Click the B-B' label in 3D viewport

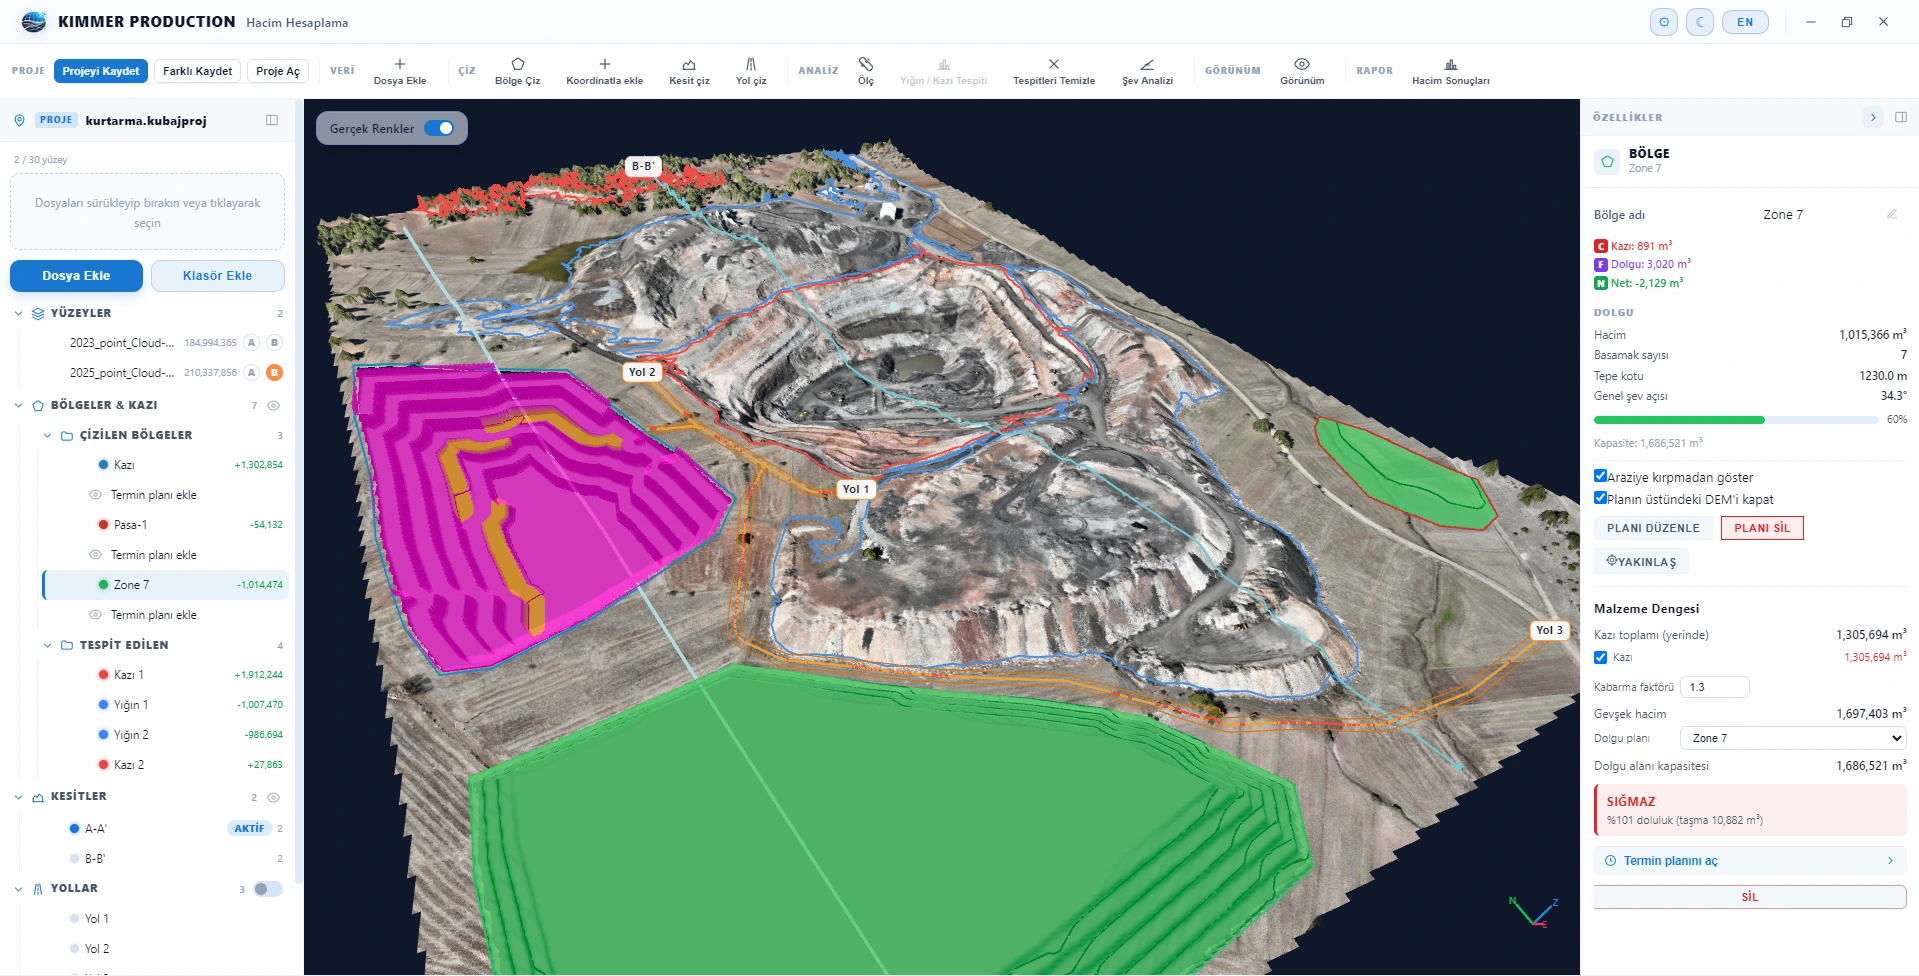pyautogui.click(x=642, y=166)
